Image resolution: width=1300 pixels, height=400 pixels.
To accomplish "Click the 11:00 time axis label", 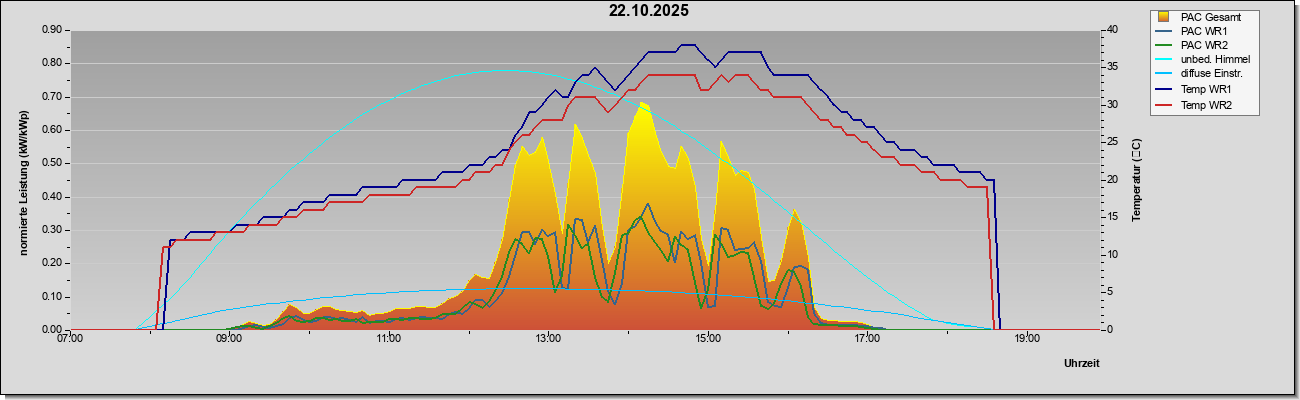I will tap(388, 338).
